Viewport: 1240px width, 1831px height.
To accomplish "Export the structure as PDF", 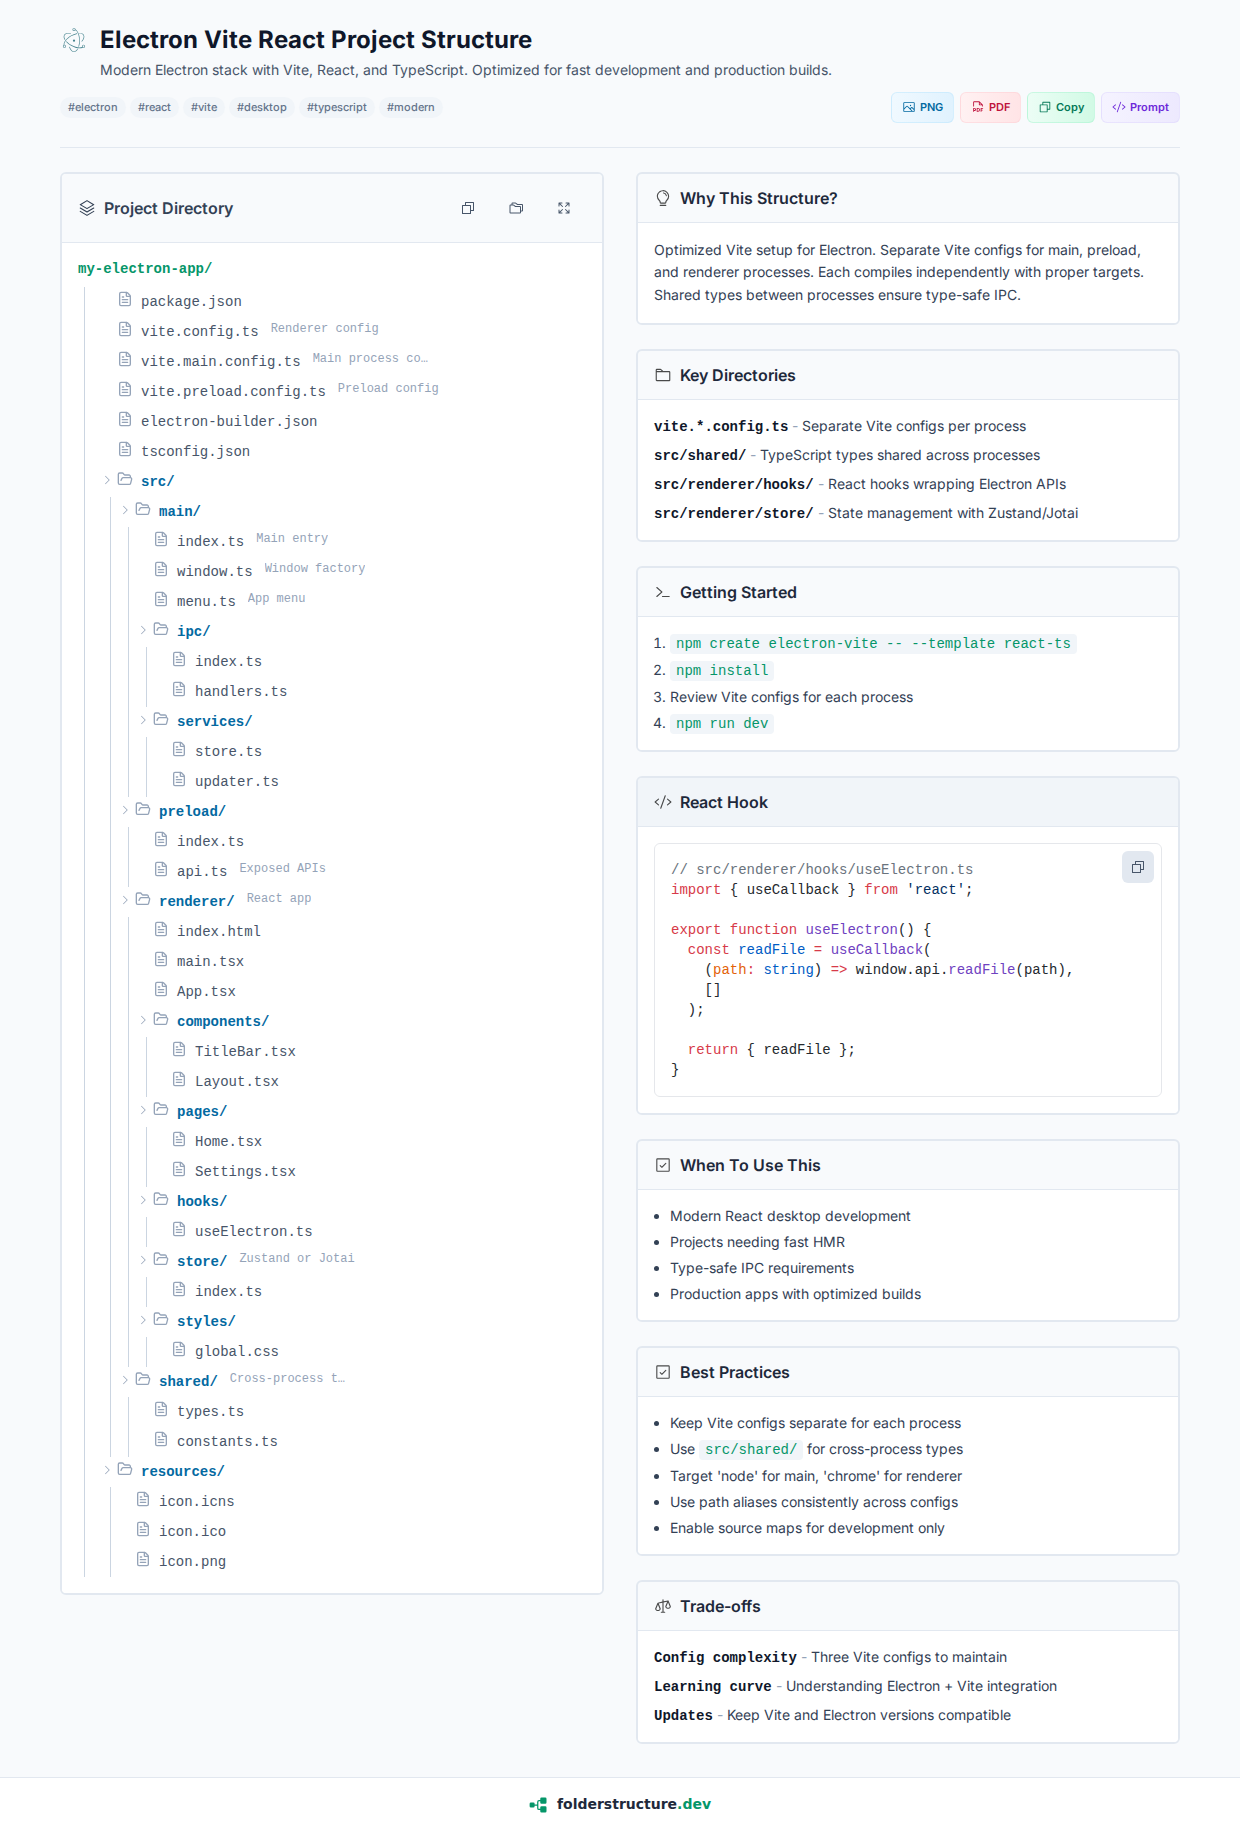I will [x=990, y=107].
